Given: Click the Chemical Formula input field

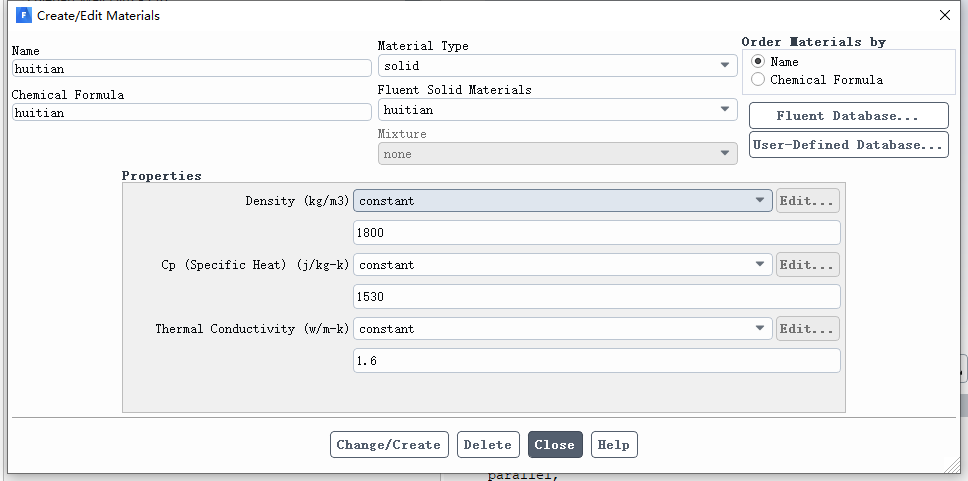Looking at the screenshot, I should click(191, 112).
